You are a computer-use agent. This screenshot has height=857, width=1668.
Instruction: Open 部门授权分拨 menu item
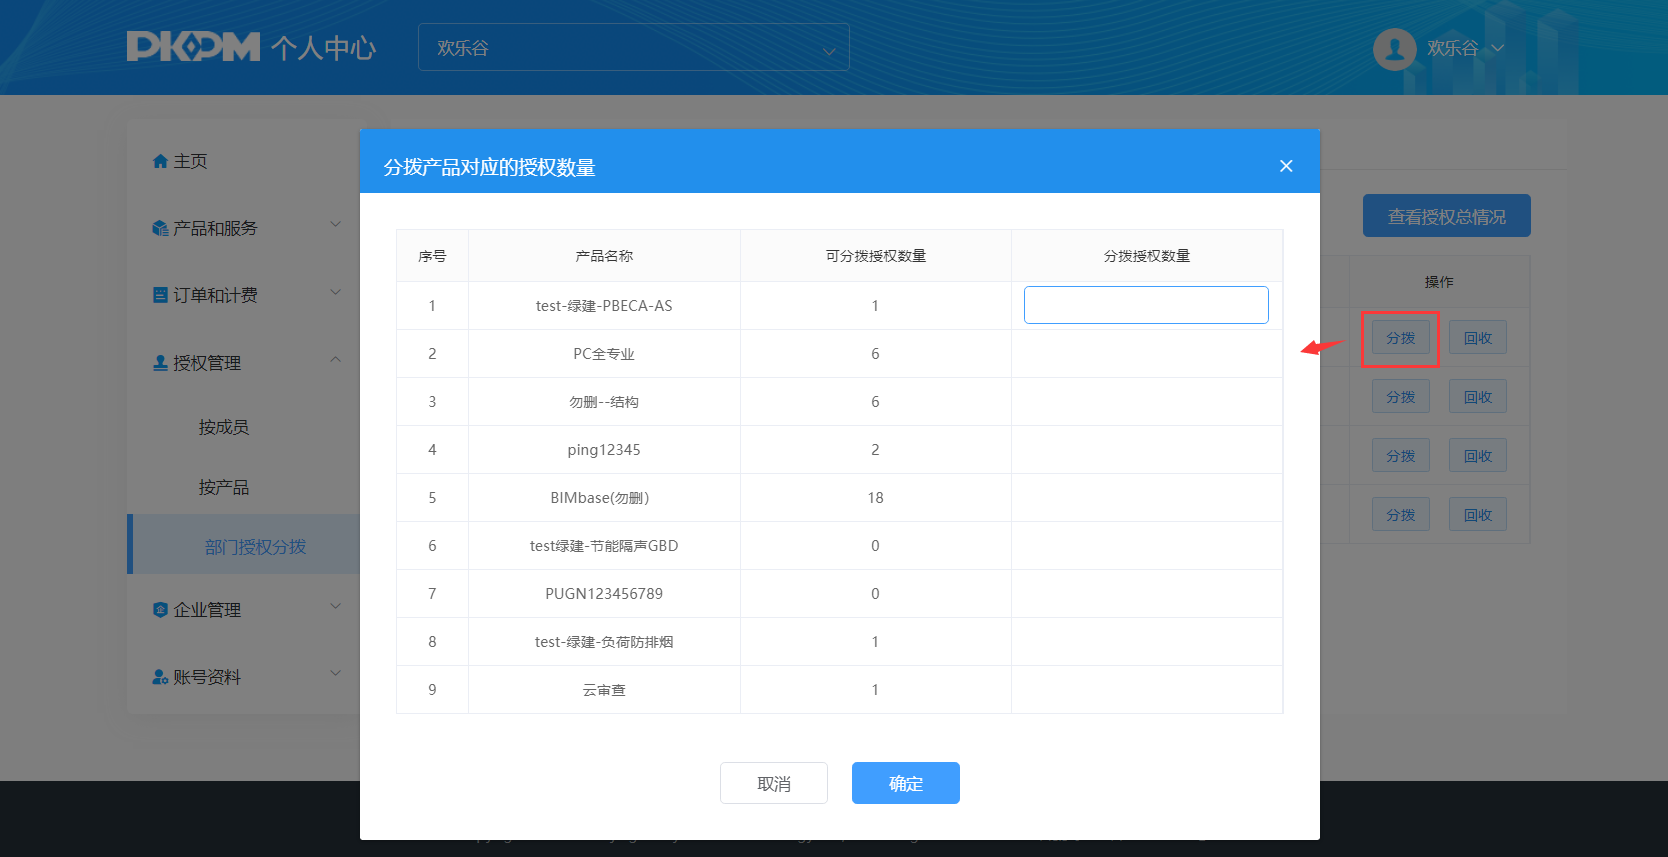tap(255, 547)
